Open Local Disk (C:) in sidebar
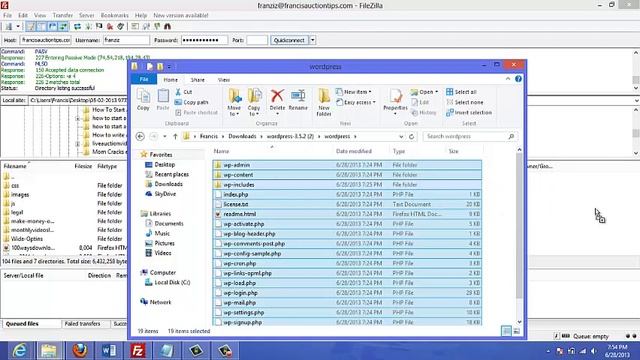The image size is (640, 360). [168, 282]
